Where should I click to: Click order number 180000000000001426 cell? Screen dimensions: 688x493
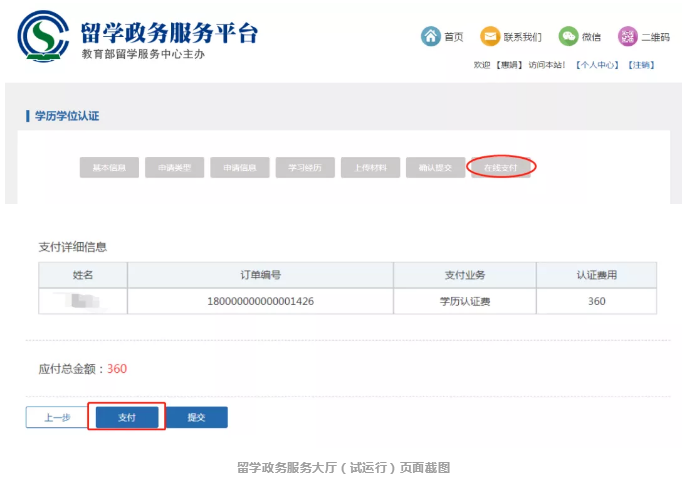coord(260,301)
